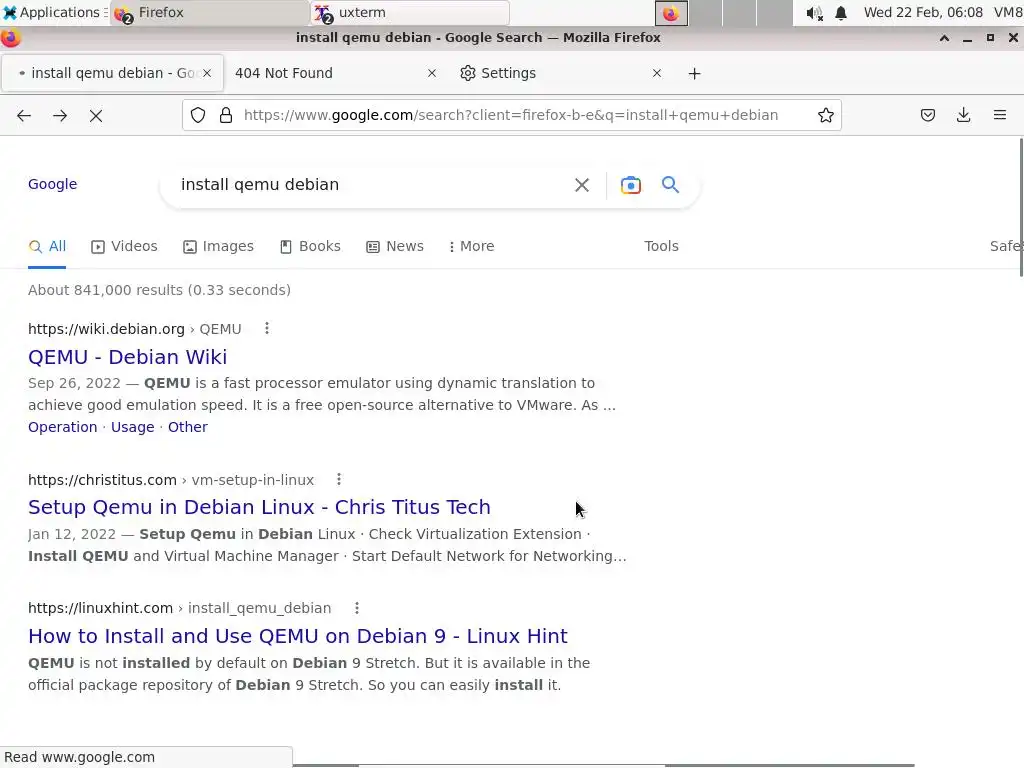Click https://linuxhint.com breadcrumb text
This screenshot has width=1024, height=768.
point(101,608)
